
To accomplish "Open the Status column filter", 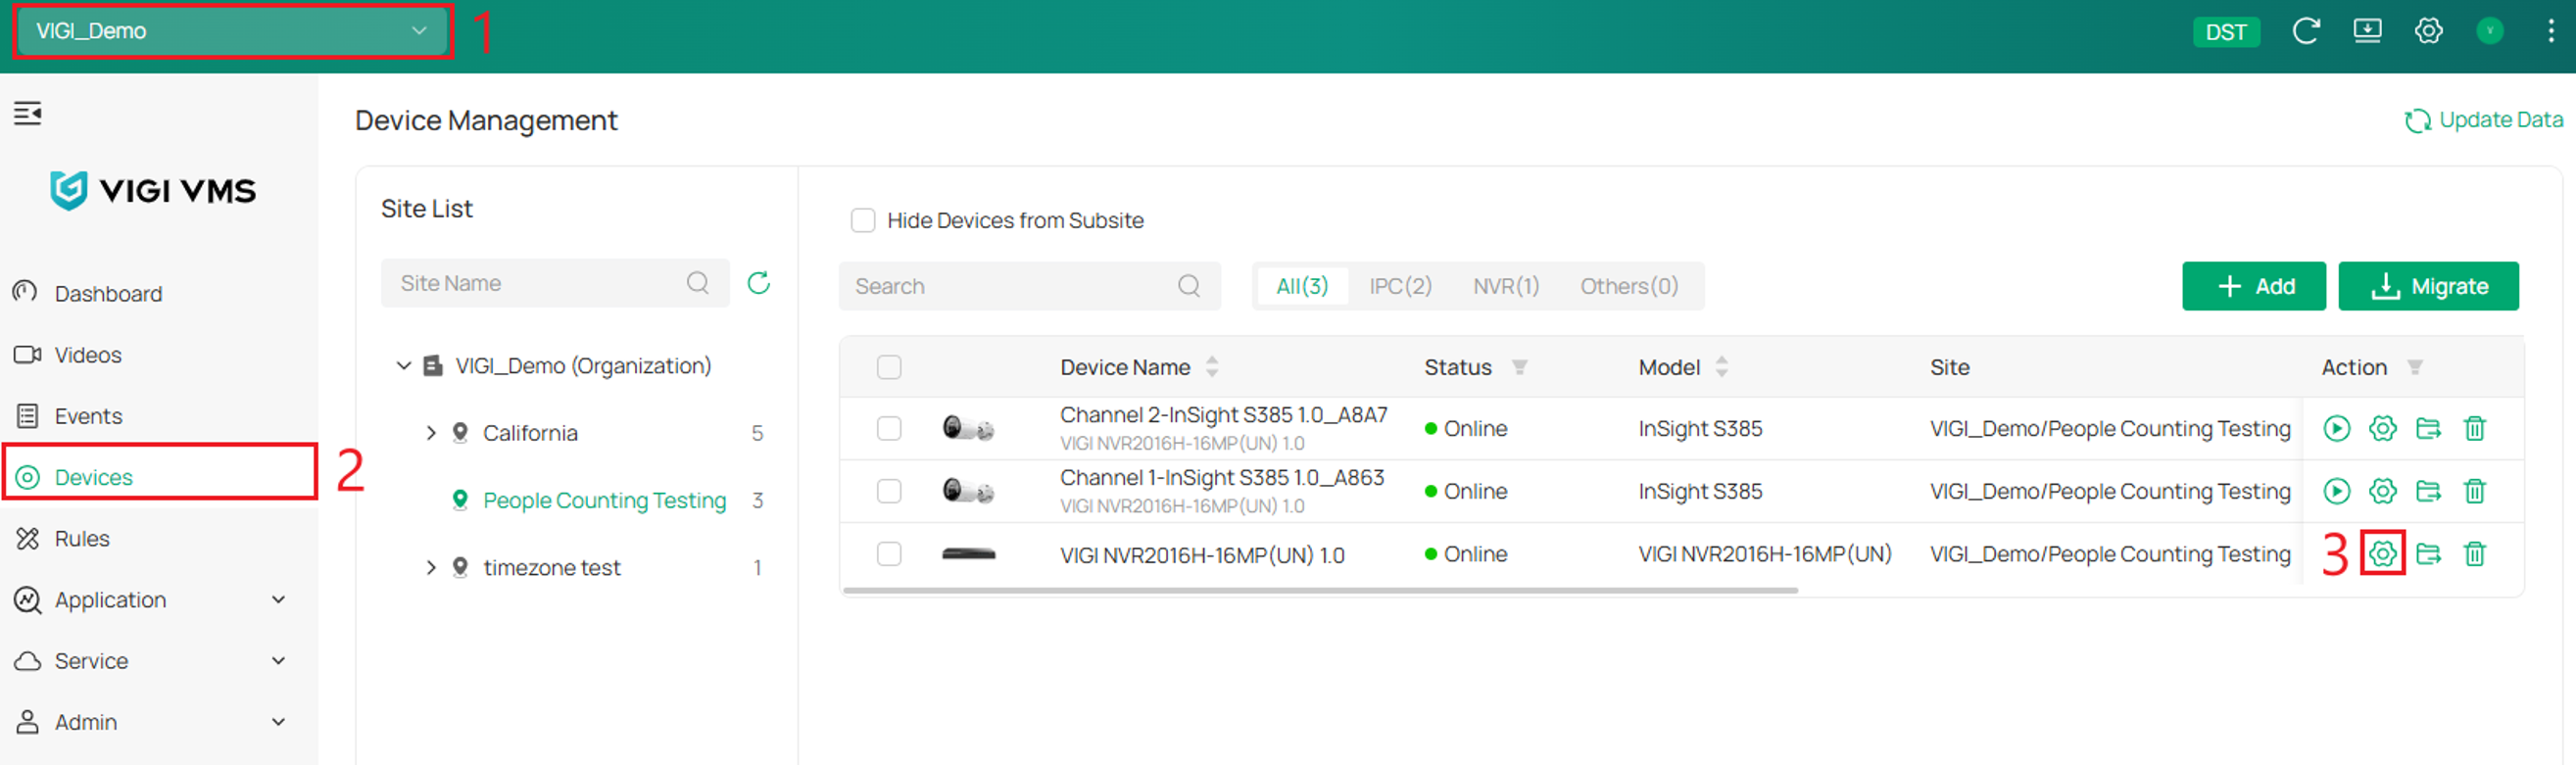I will 1519,367.
